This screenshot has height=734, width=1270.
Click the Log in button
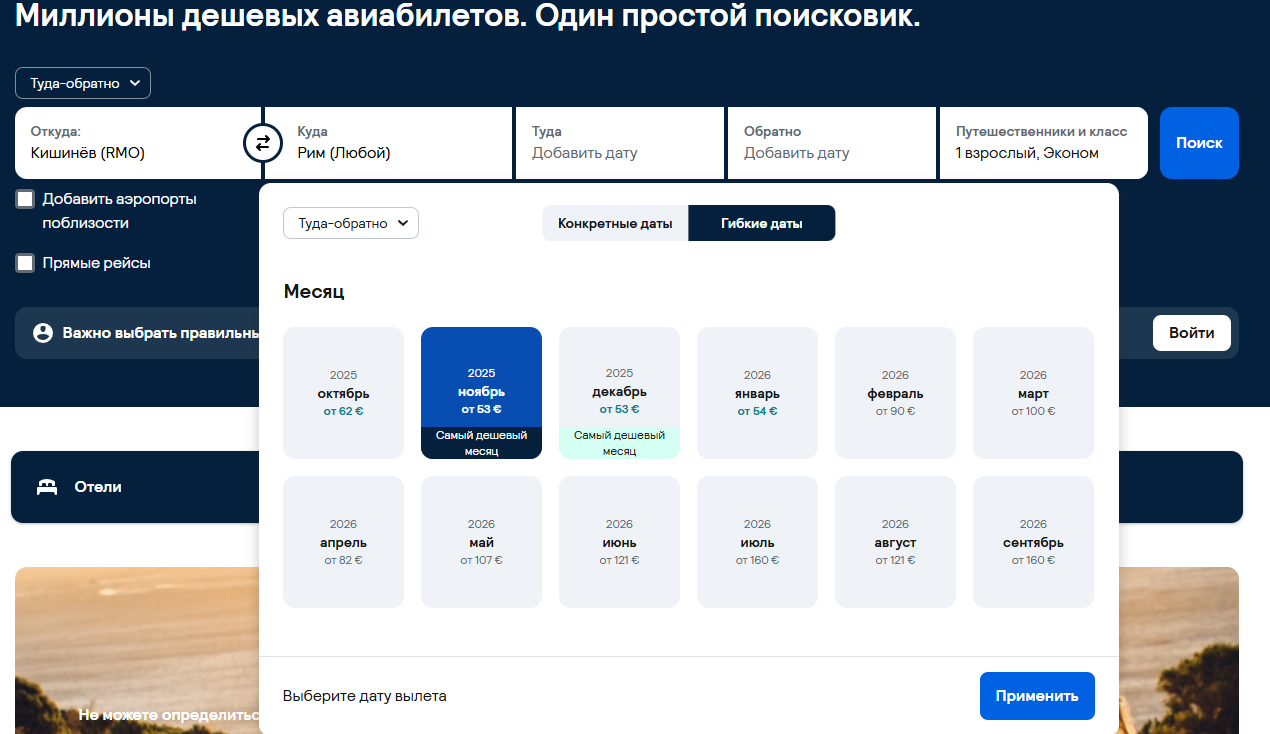1189,333
